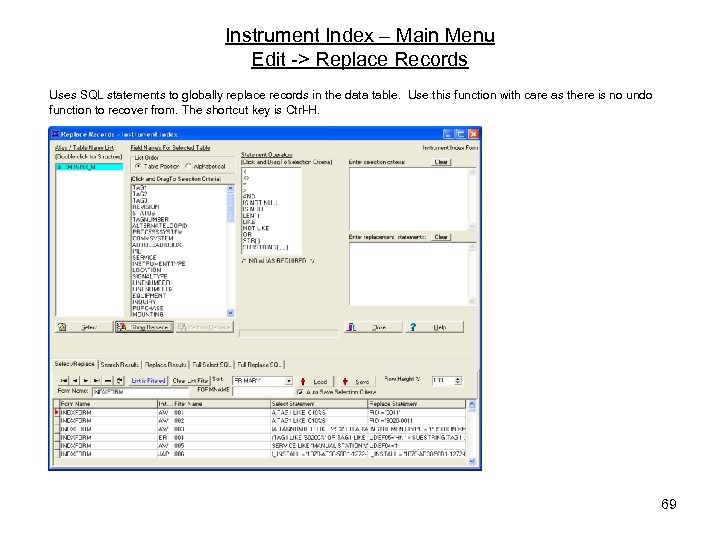Click the List is Filtered button
The width and height of the screenshot is (720, 540).
pos(148,381)
